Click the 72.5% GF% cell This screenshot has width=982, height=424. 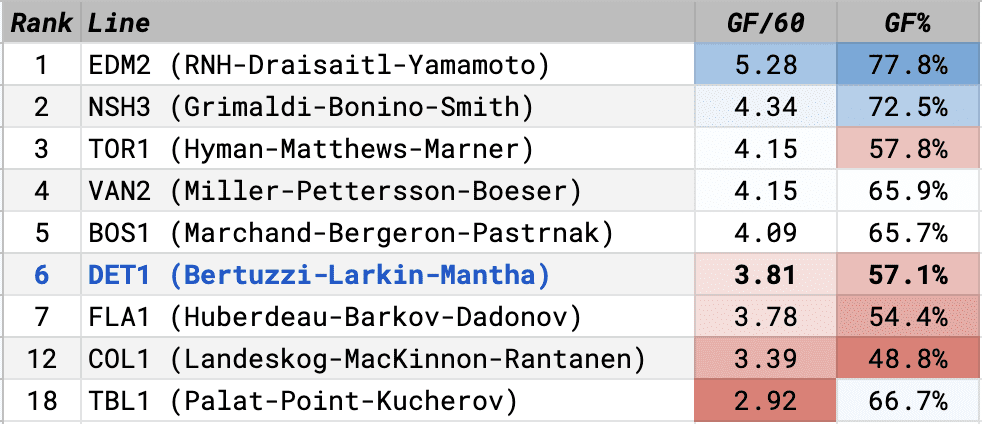(x=908, y=107)
